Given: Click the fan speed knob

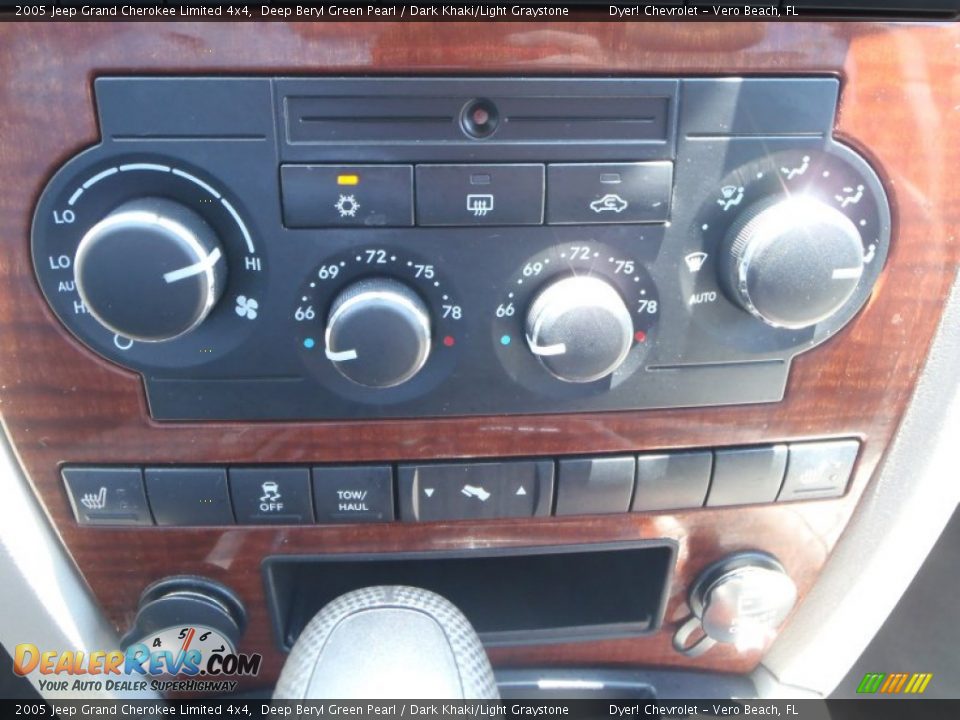Looking at the screenshot, I should tap(149, 269).
